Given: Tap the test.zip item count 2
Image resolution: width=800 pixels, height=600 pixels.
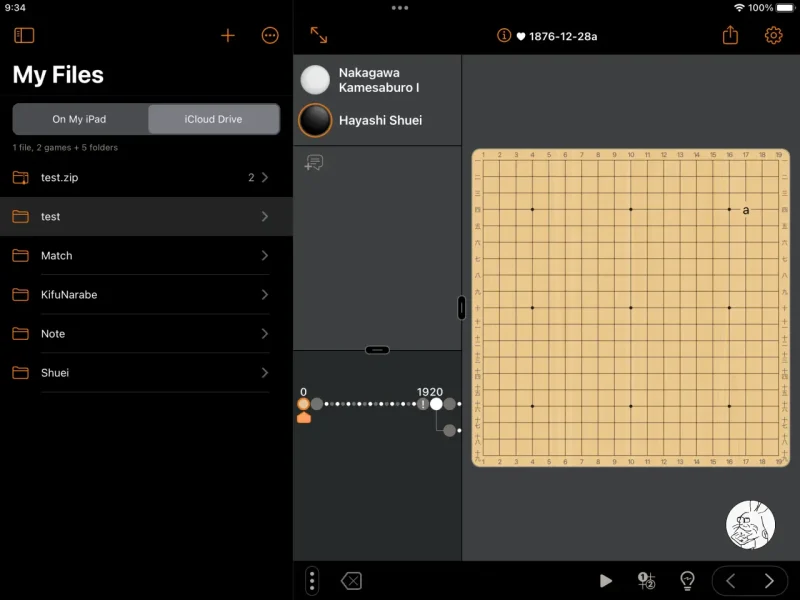Looking at the screenshot, I should pos(251,178).
